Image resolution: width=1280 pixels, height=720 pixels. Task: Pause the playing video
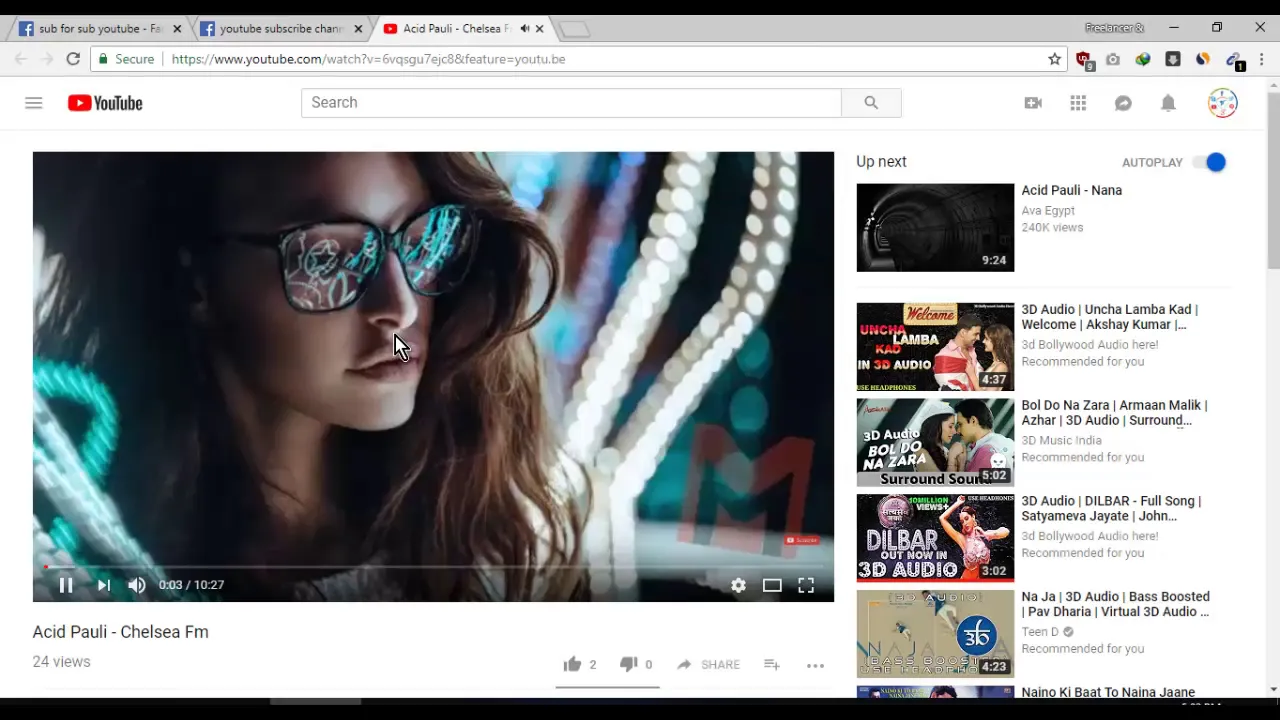coord(66,585)
